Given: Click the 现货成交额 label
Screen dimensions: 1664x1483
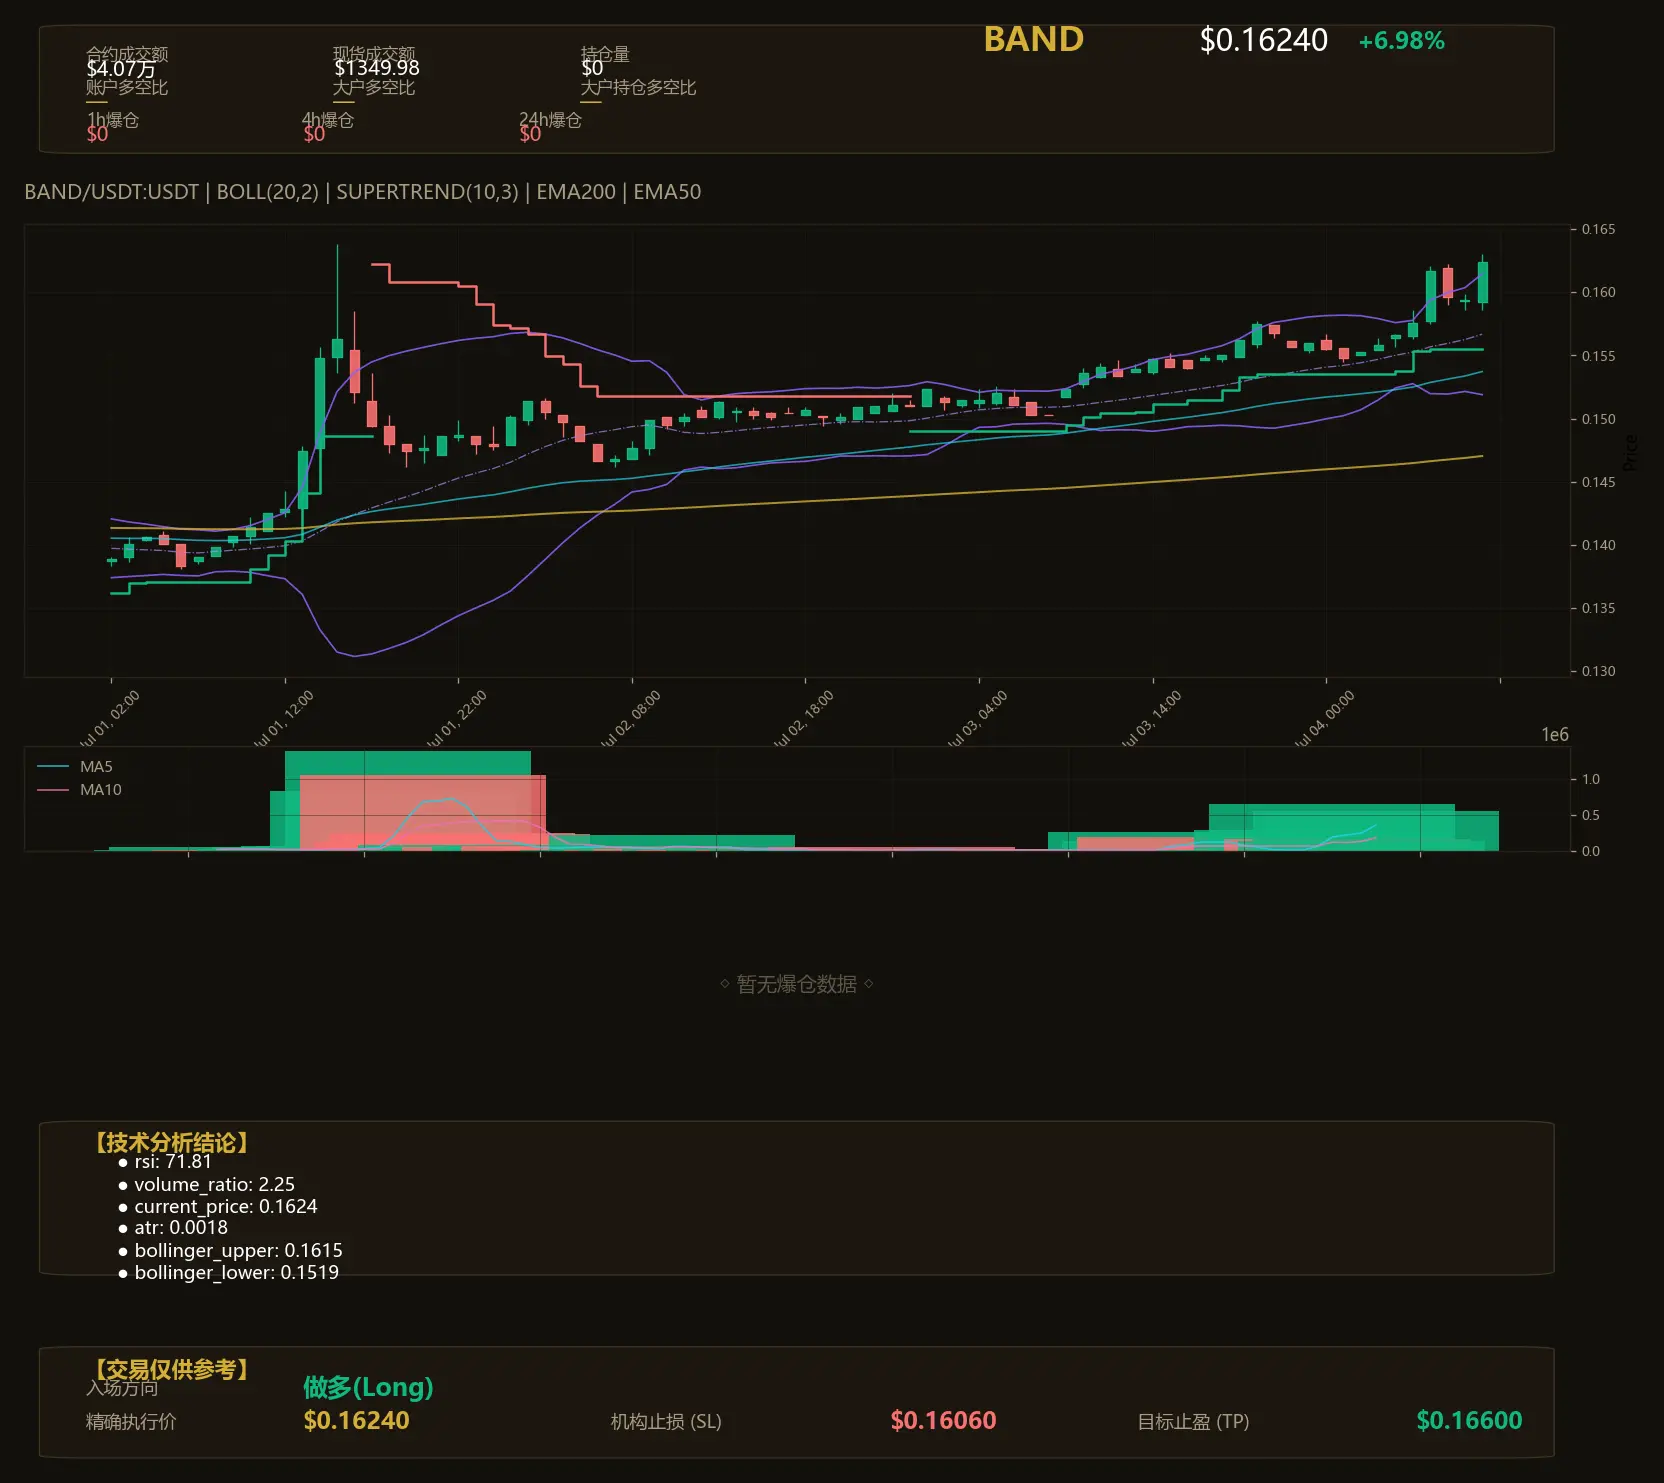Looking at the screenshot, I should coord(374,53).
